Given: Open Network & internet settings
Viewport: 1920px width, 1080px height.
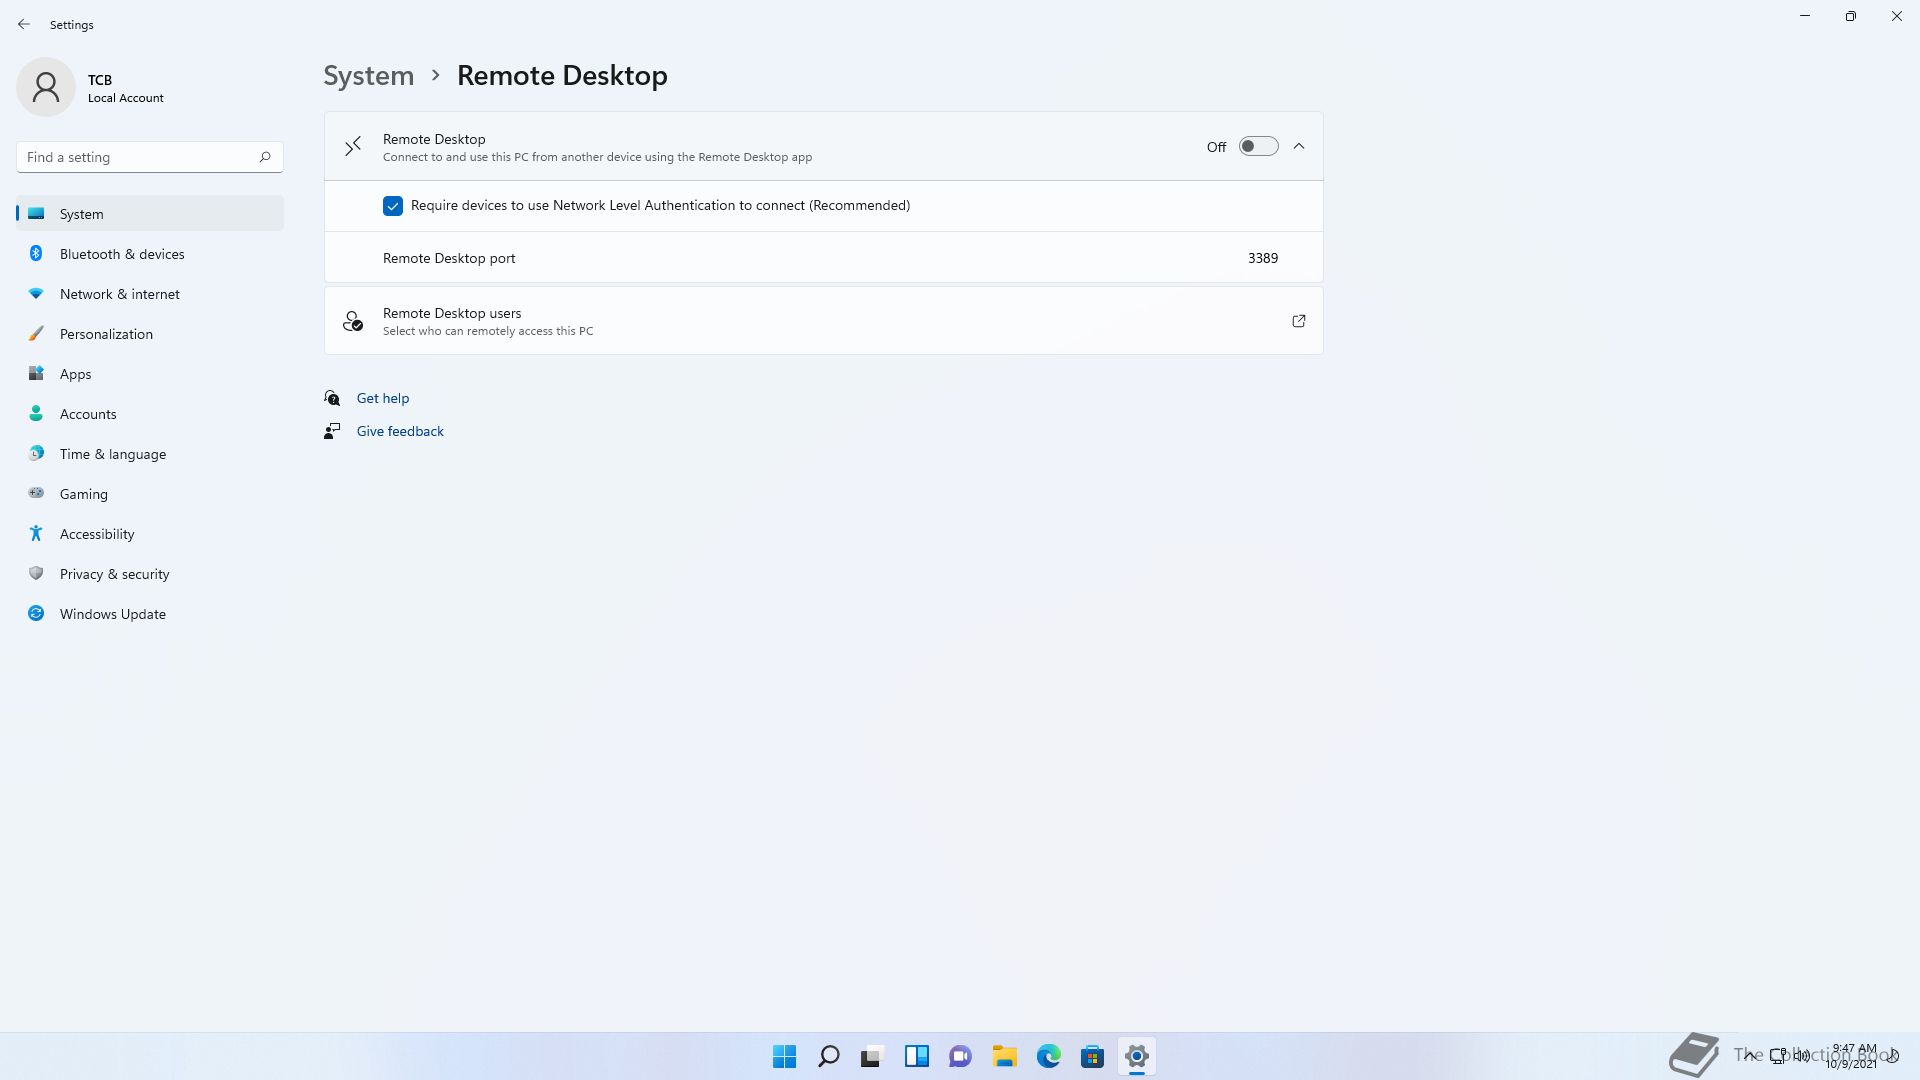Looking at the screenshot, I should point(150,294).
